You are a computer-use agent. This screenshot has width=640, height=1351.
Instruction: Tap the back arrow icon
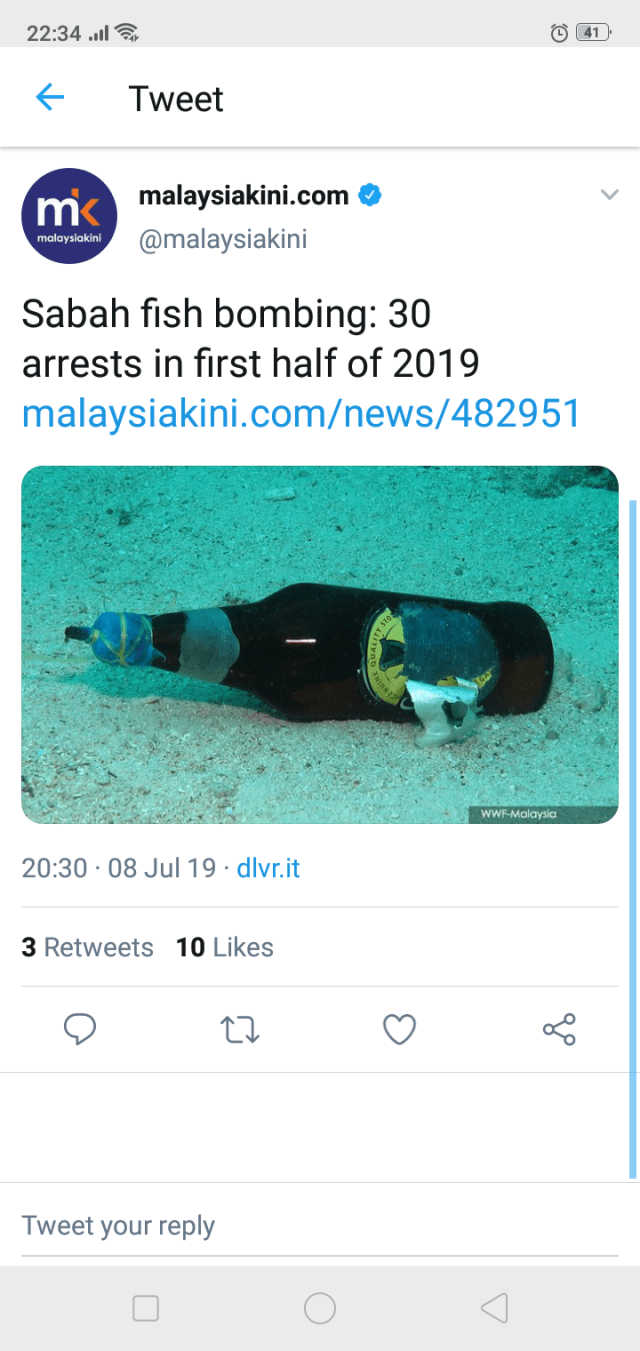pyautogui.click(x=50, y=97)
